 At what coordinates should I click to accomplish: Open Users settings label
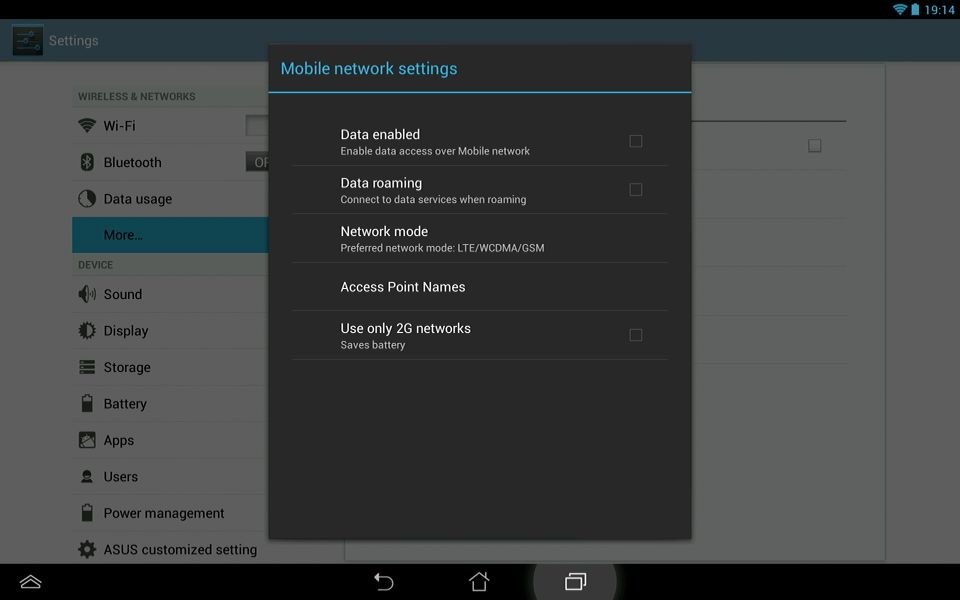121,476
